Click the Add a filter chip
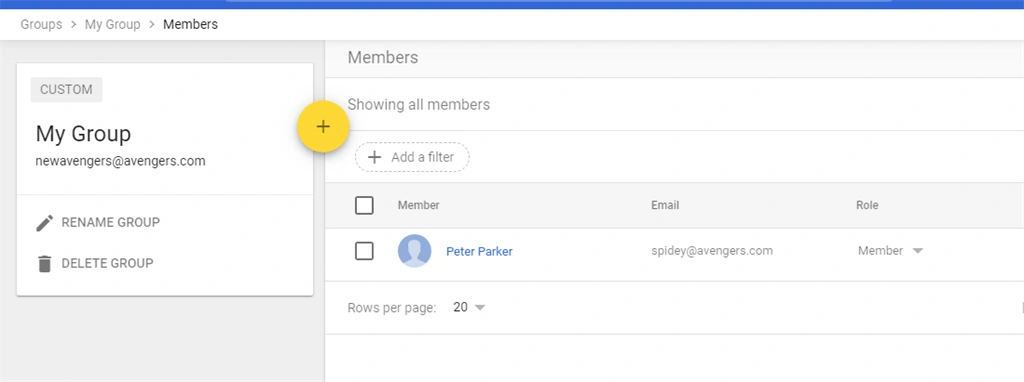Screen dimensions: 1024x382 (412, 157)
